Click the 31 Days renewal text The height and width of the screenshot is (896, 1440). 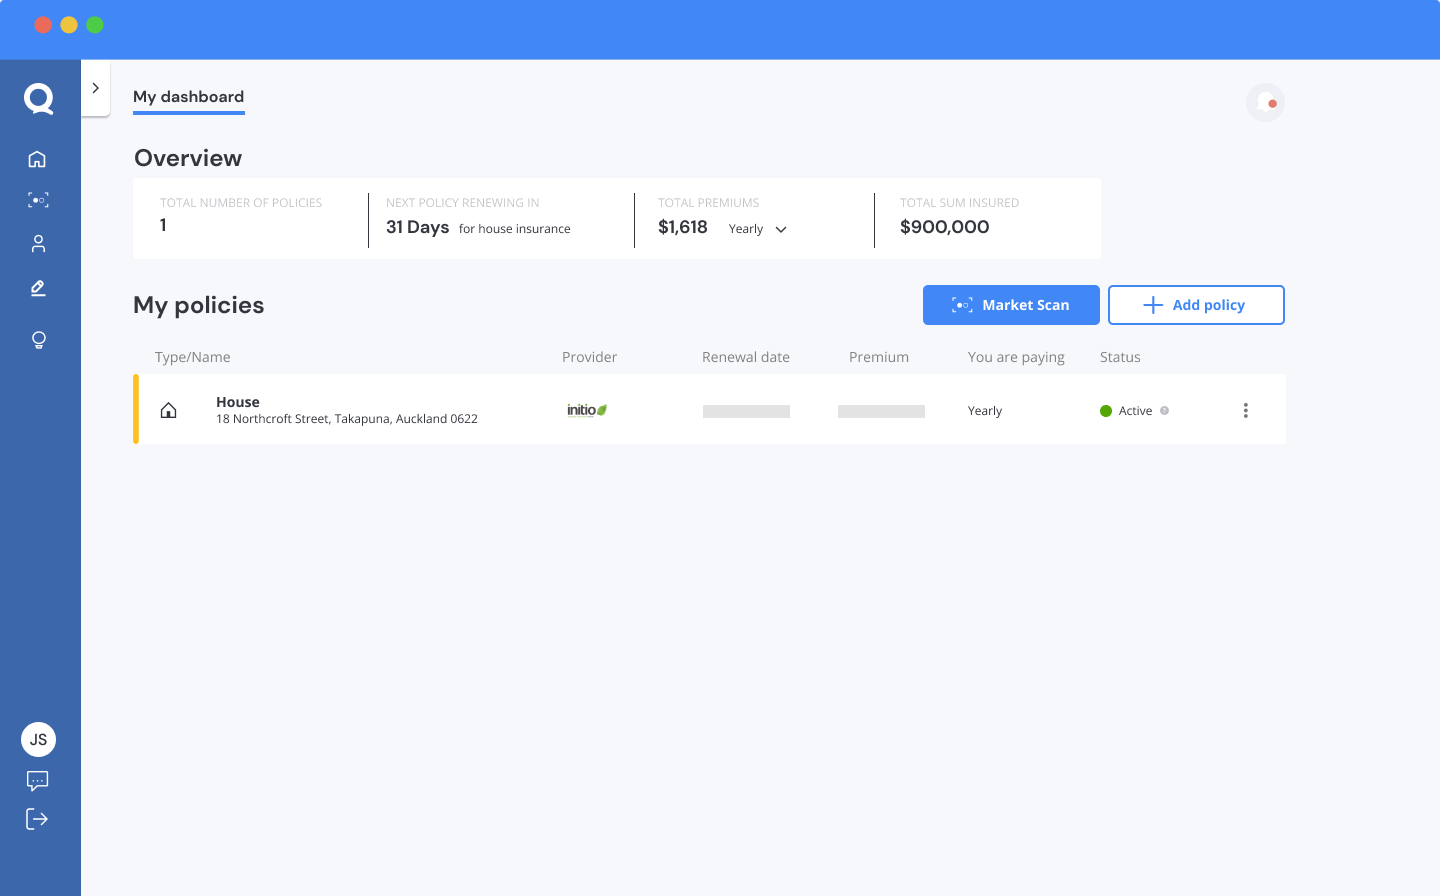click(x=417, y=227)
